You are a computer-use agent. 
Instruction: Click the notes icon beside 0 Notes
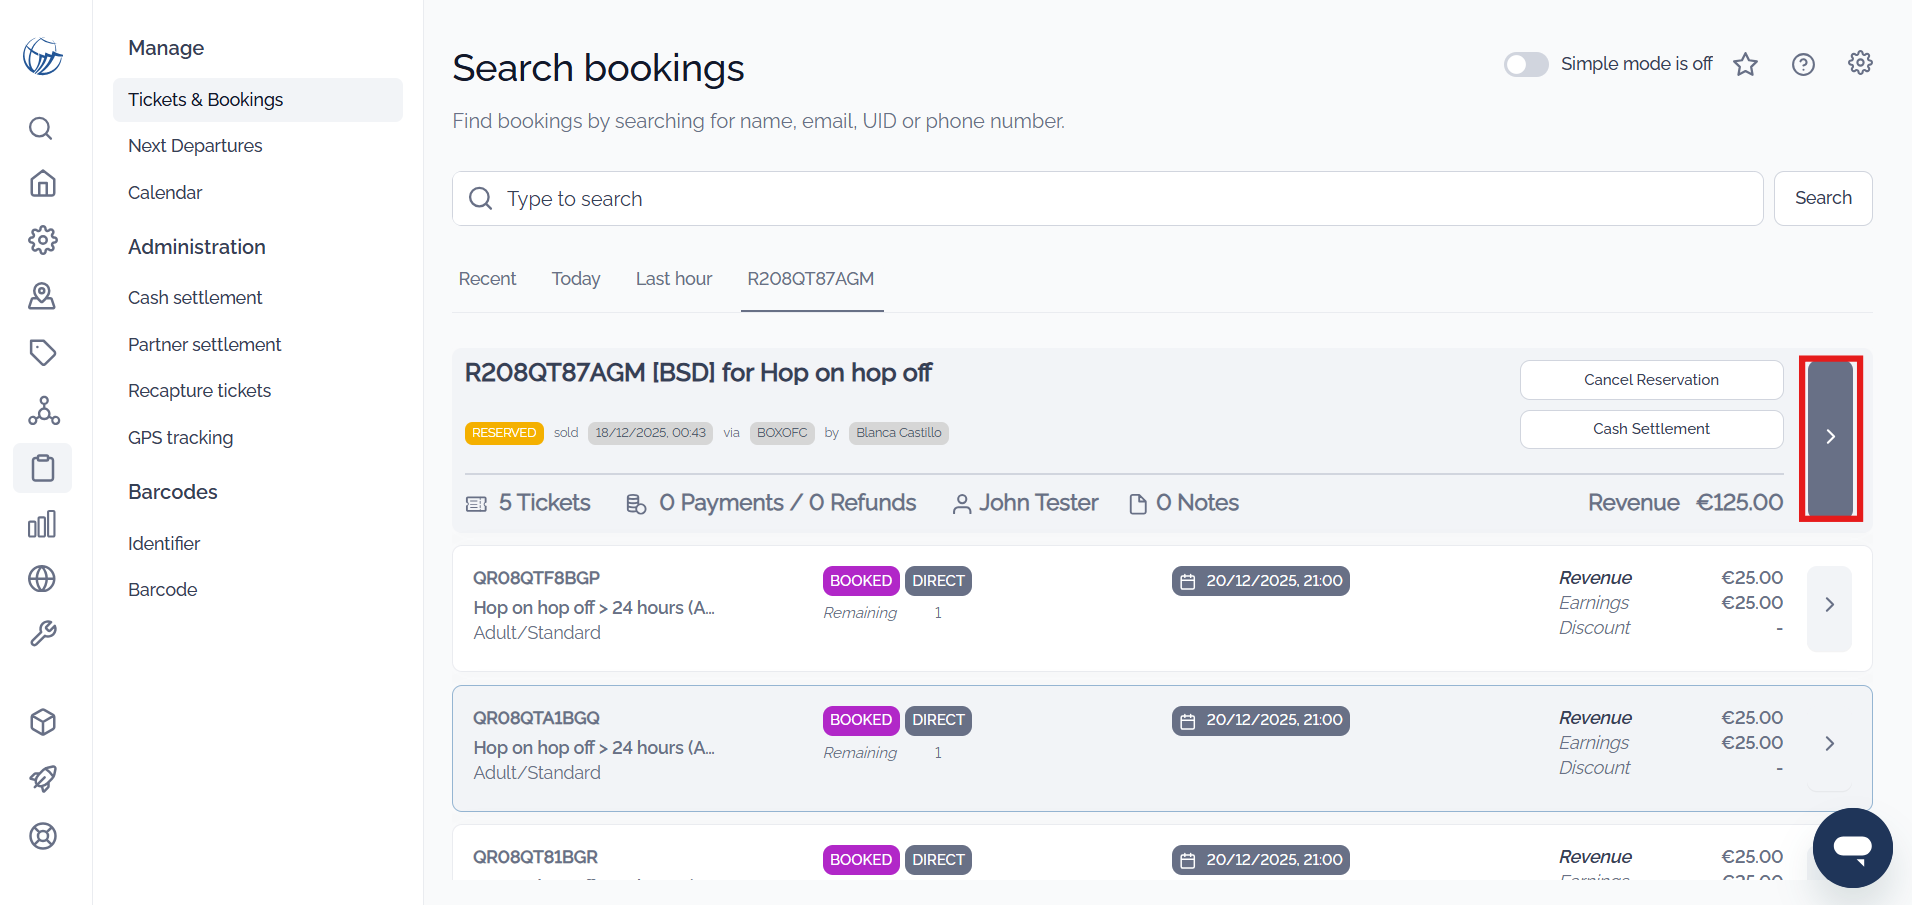tap(1138, 504)
